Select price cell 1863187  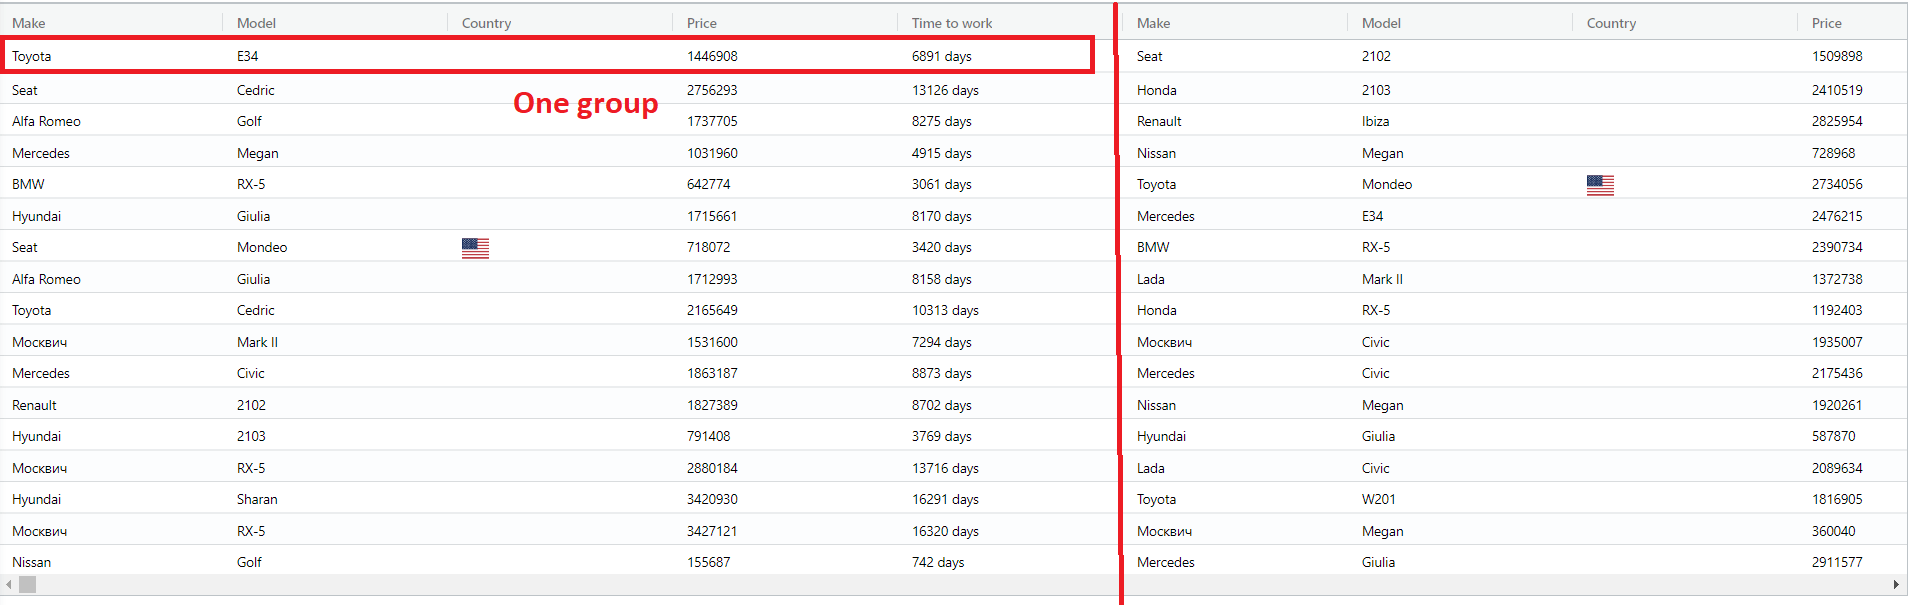712,373
